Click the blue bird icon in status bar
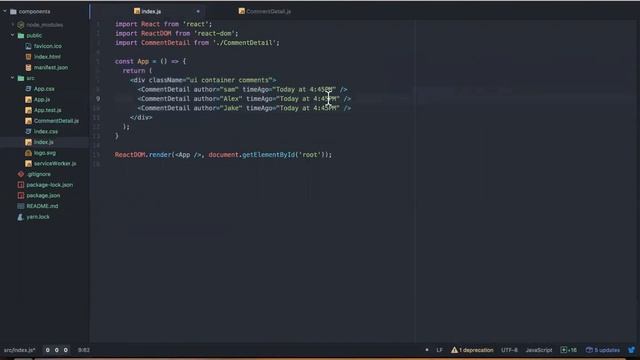The width and height of the screenshot is (640, 360). 631,350
